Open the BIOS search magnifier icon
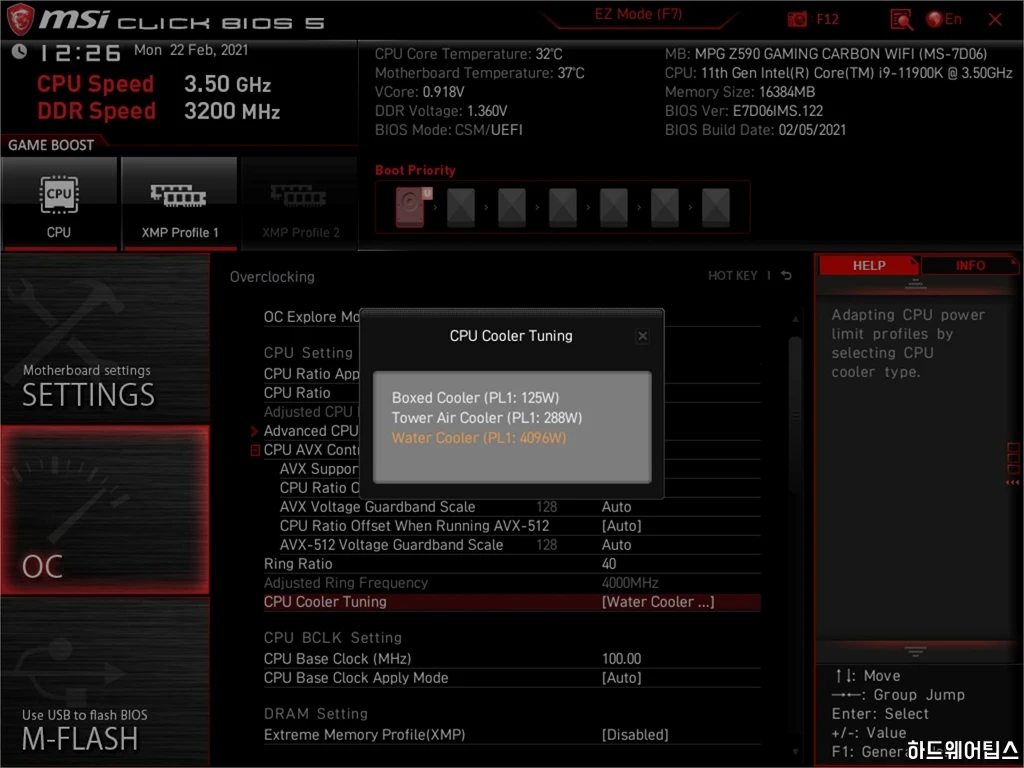Screen dimensions: 1024x768 point(901,20)
